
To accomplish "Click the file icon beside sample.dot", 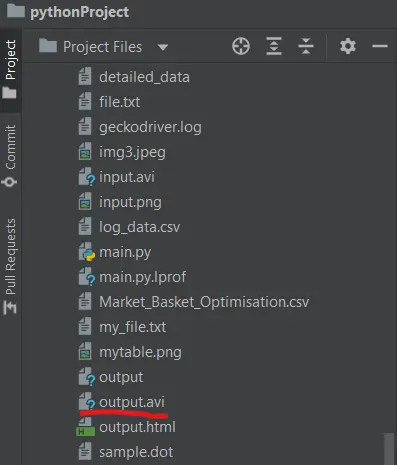I will [85, 451].
